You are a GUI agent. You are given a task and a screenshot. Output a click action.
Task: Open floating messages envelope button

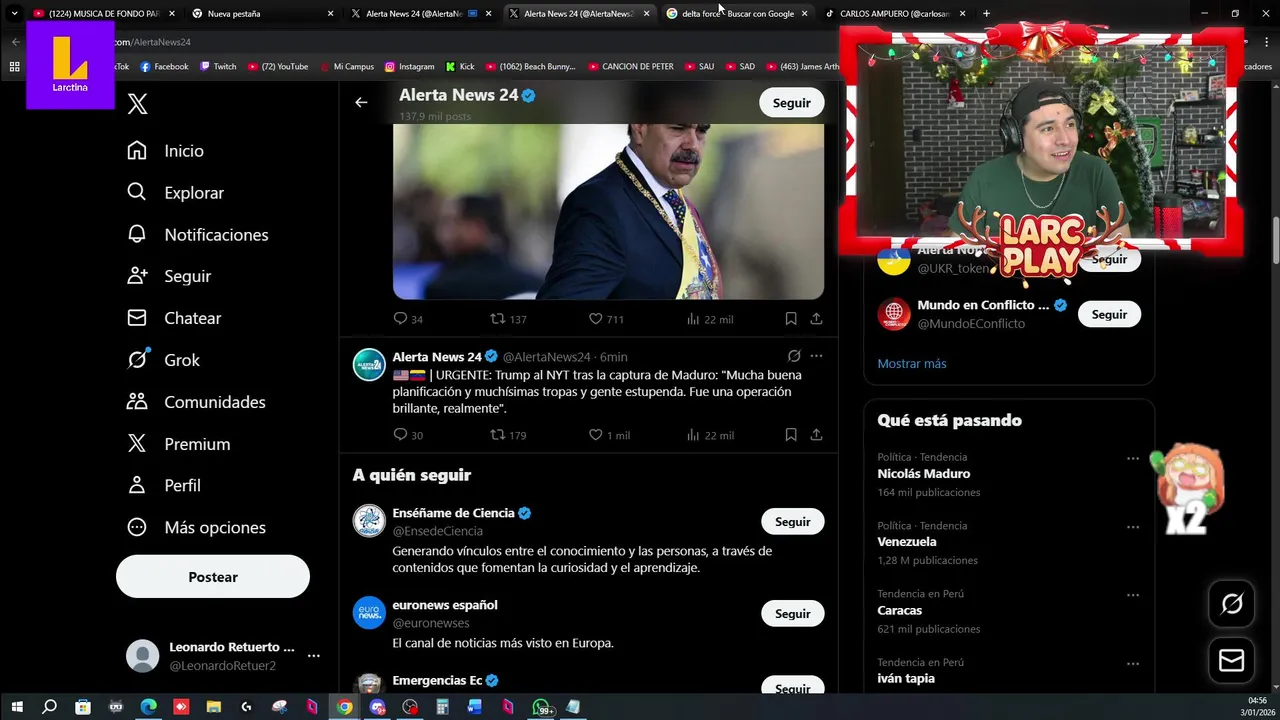coord(1232,660)
